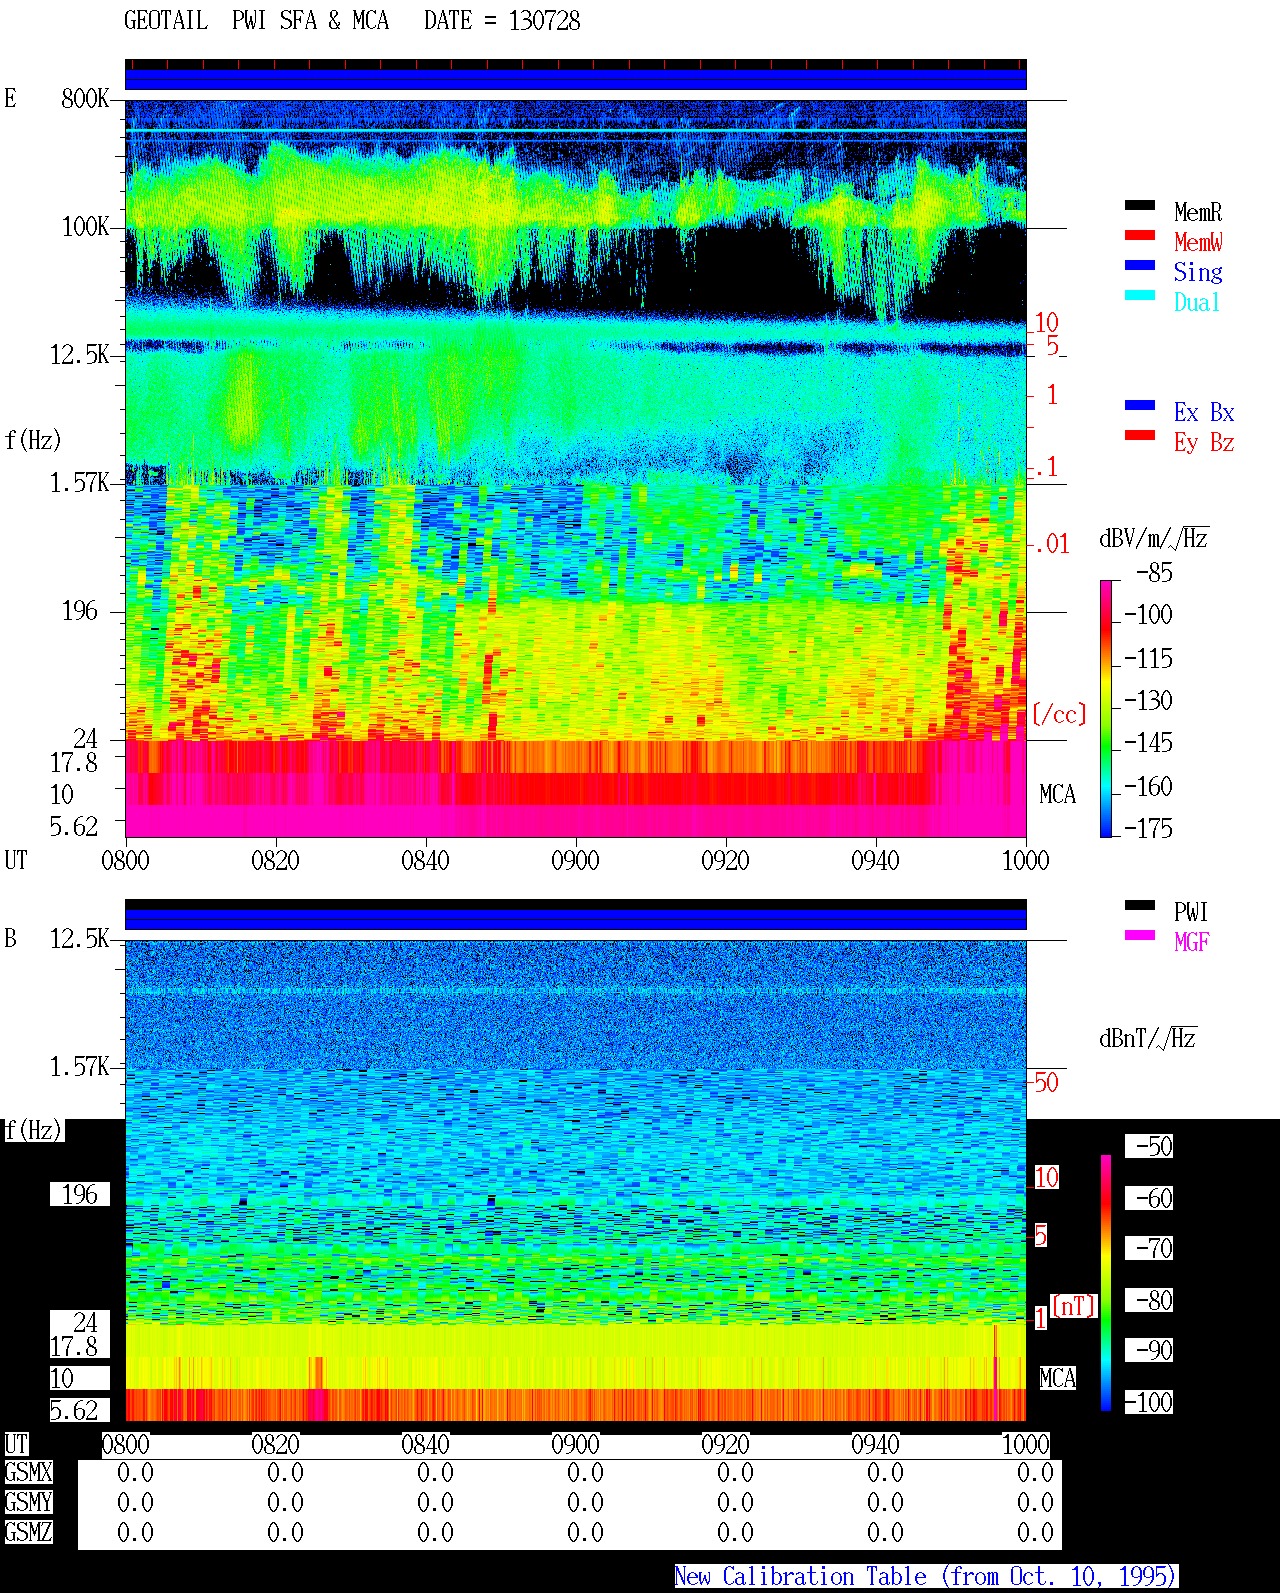Click '17.8' on the E panel axis
The image size is (1280, 1593).
pos(74,763)
